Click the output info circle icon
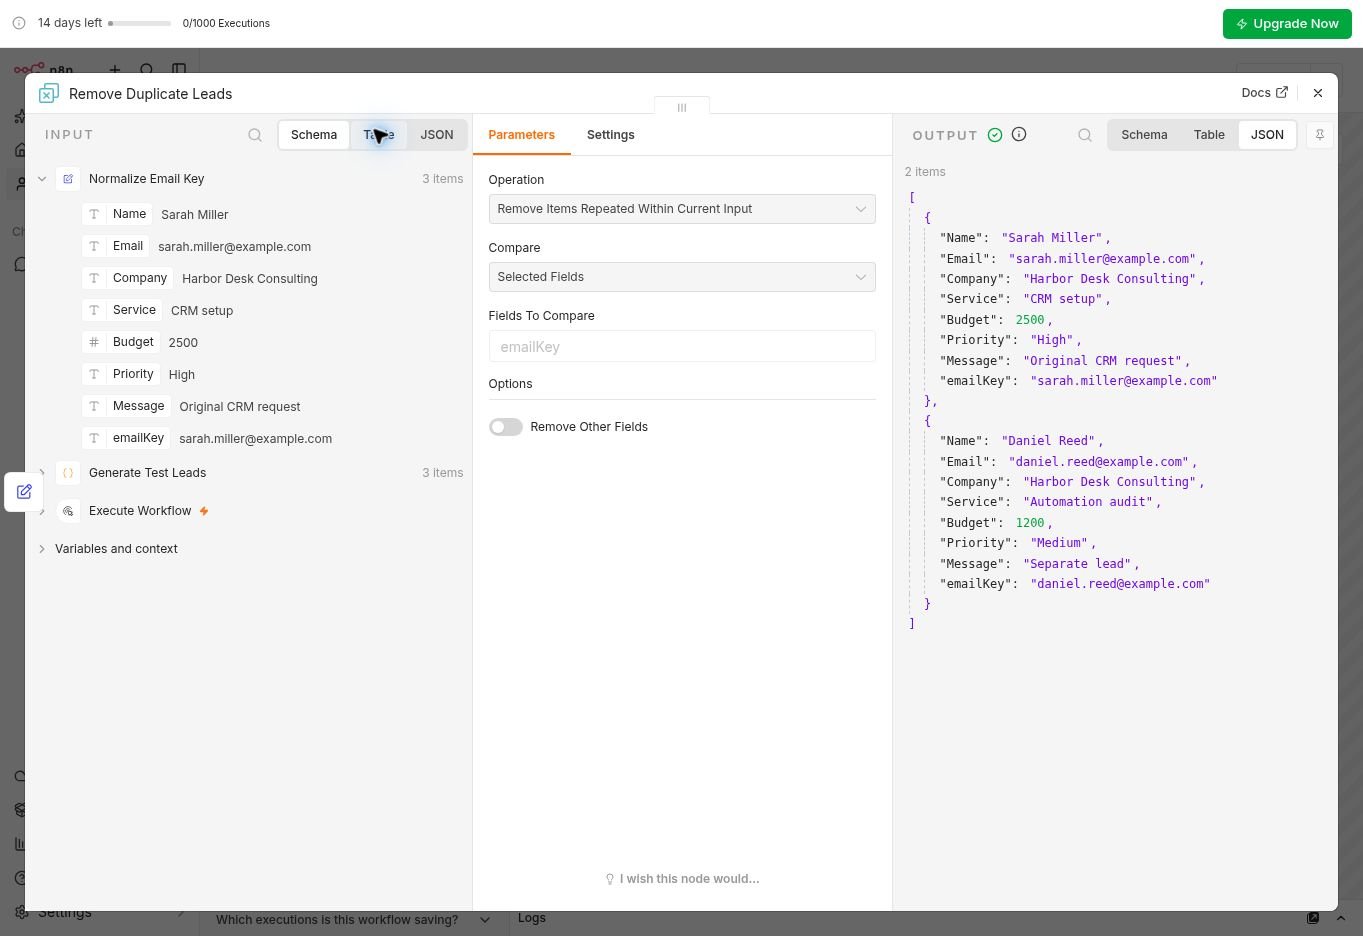This screenshot has width=1363, height=936. tap(1019, 134)
